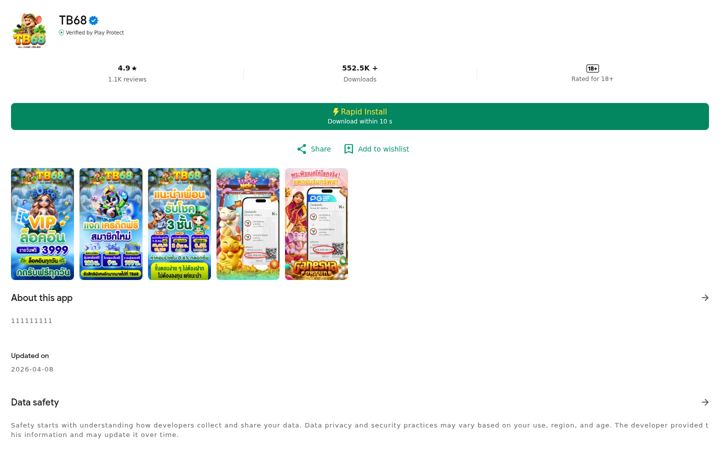Screen dimensions: 720x450
Task: Click the Verified by Play Protect label
Action: [x=95, y=33]
